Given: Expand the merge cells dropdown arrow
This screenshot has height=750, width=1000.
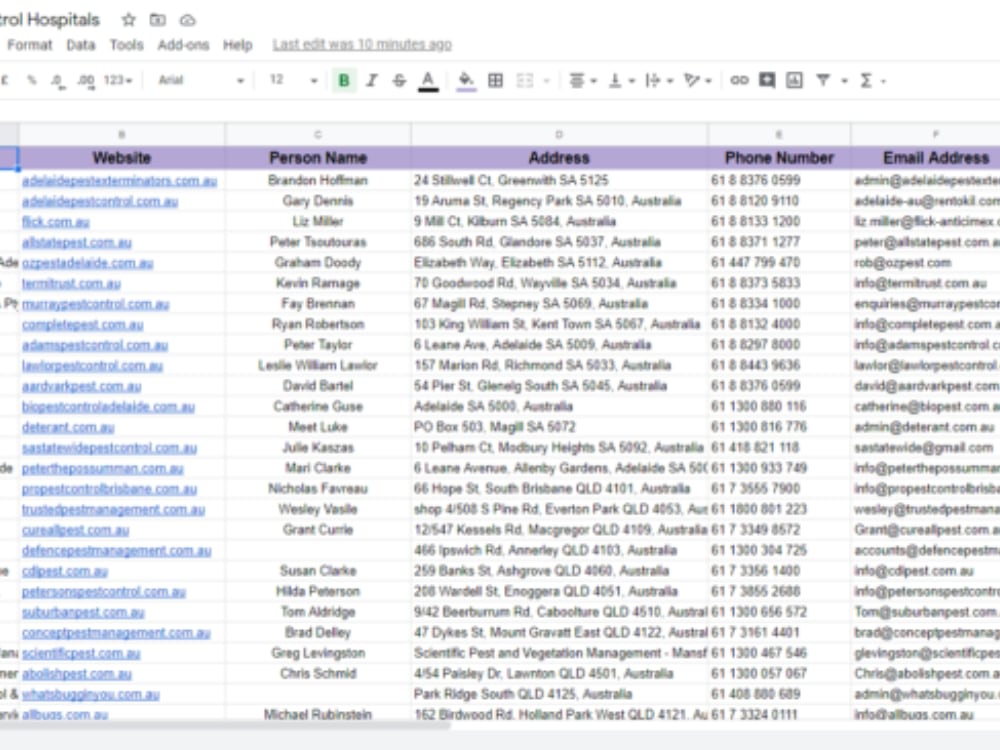Looking at the screenshot, I should 547,81.
